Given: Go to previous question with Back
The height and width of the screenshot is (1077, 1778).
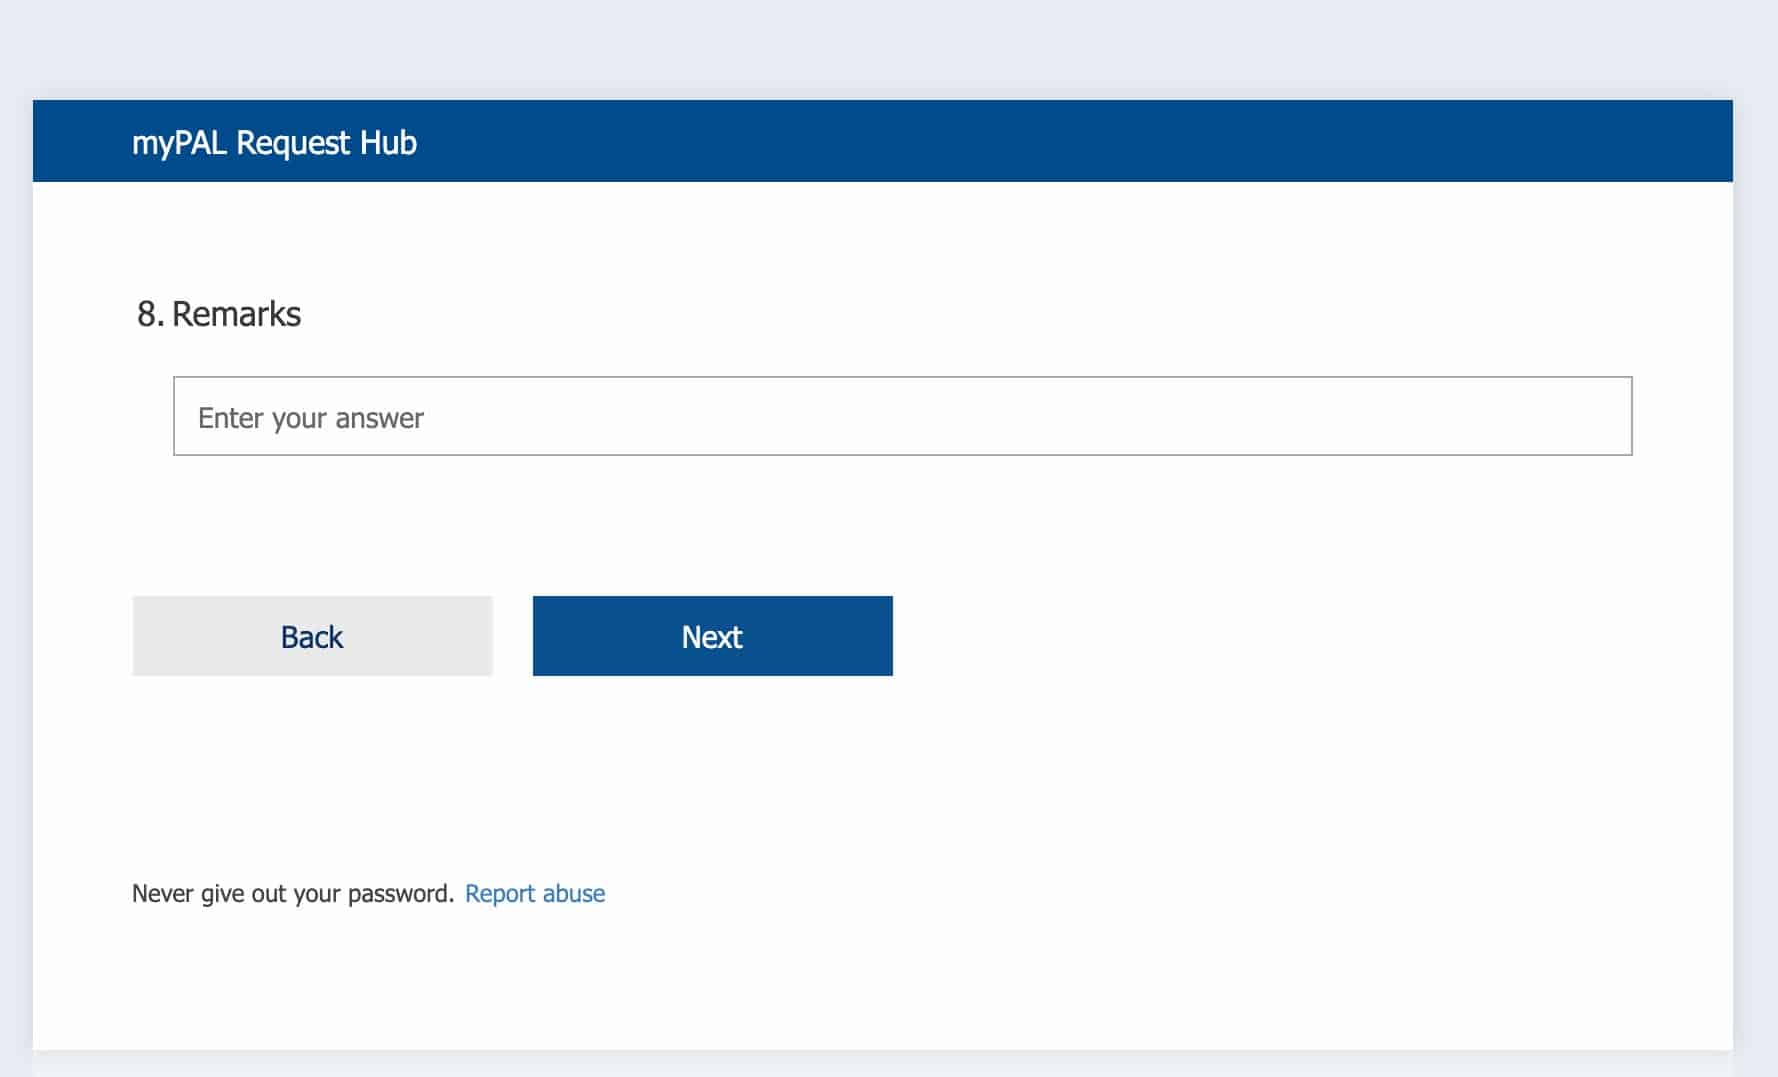Looking at the screenshot, I should 312,636.
